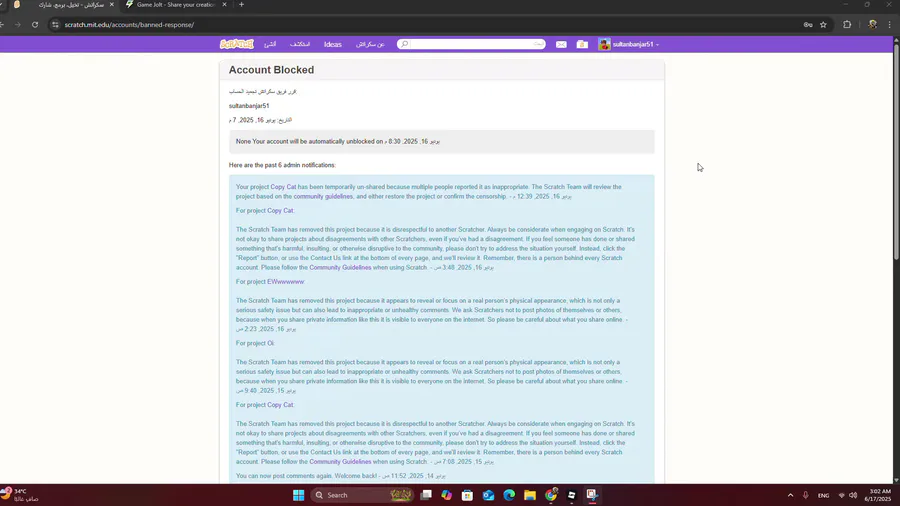This screenshot has height=506, width=900.
Task: Open the taskbar clock showing 3:02 AM
Action: (x=880, y=495)
